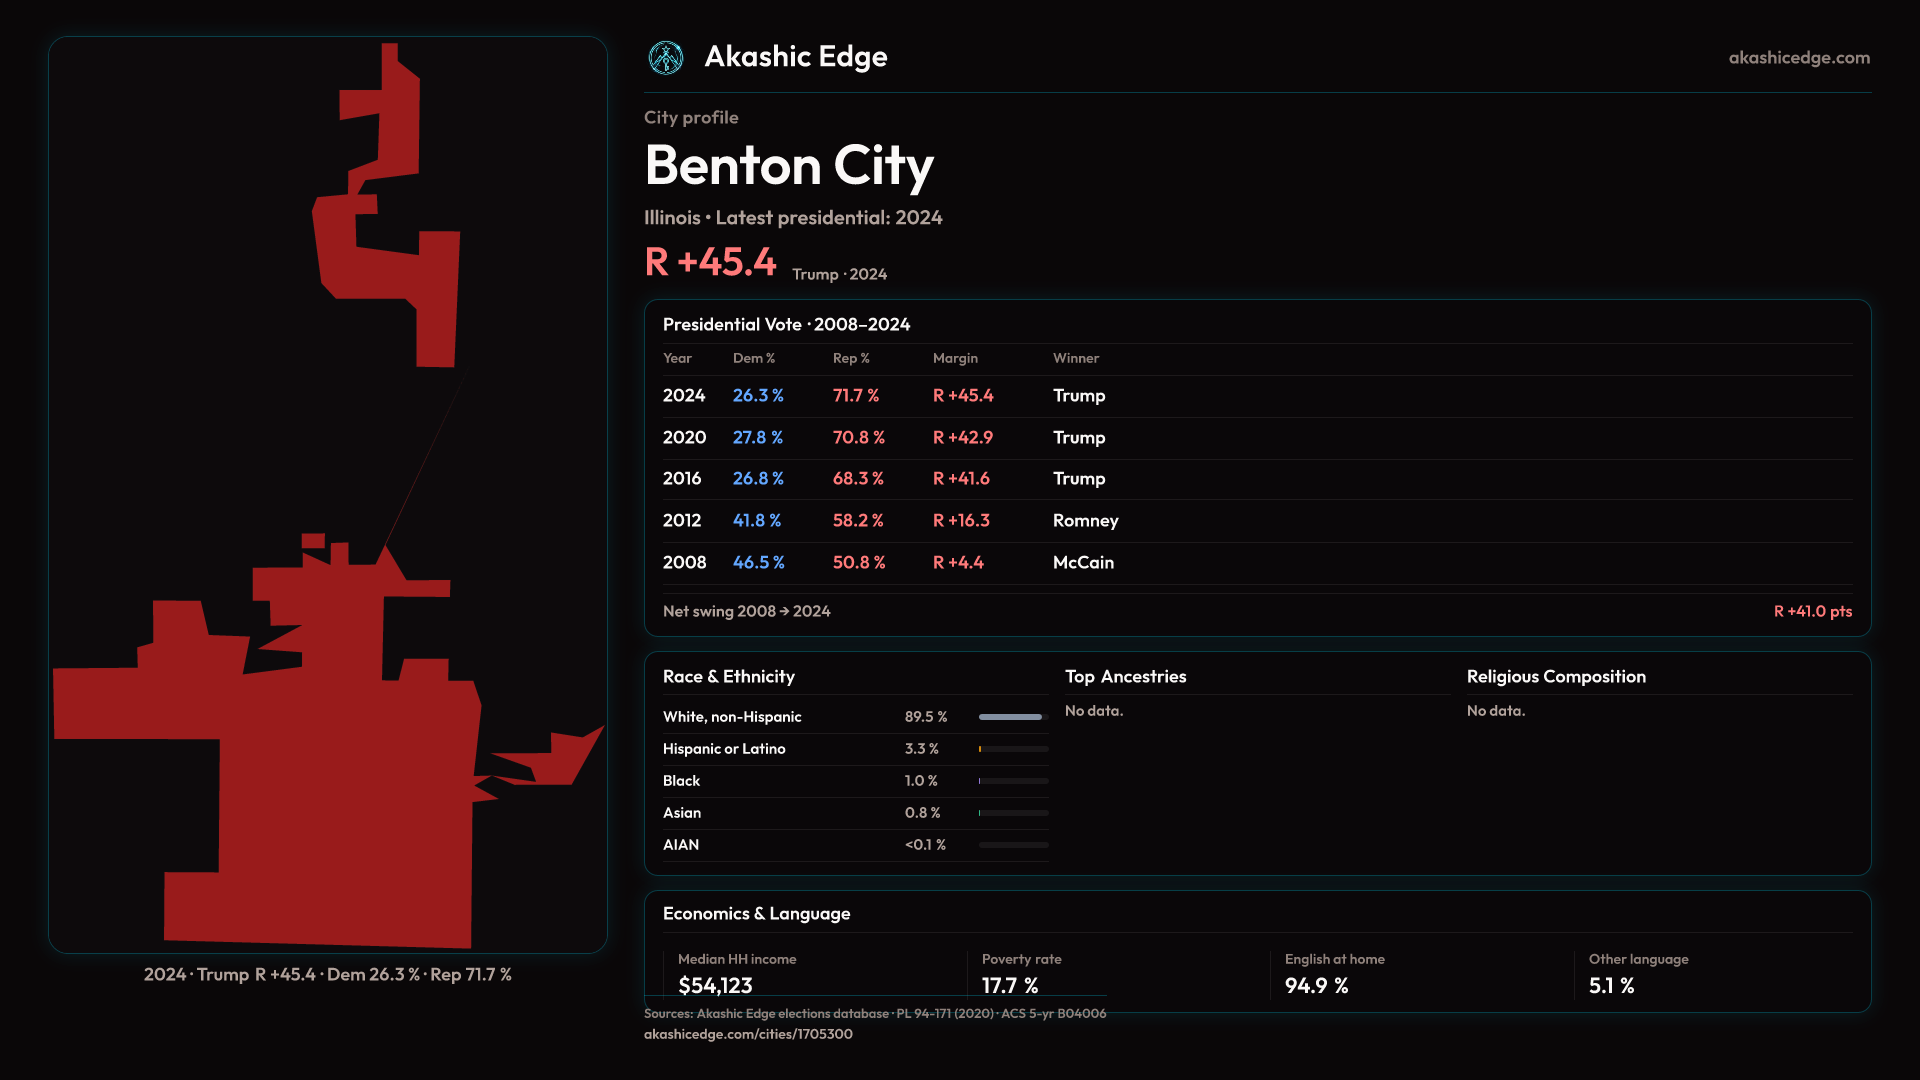This screenshot has height=1080, width=1920.
Task: Click the White, non-Hispanic percentage bar
Action: [x=1012, y=717]
